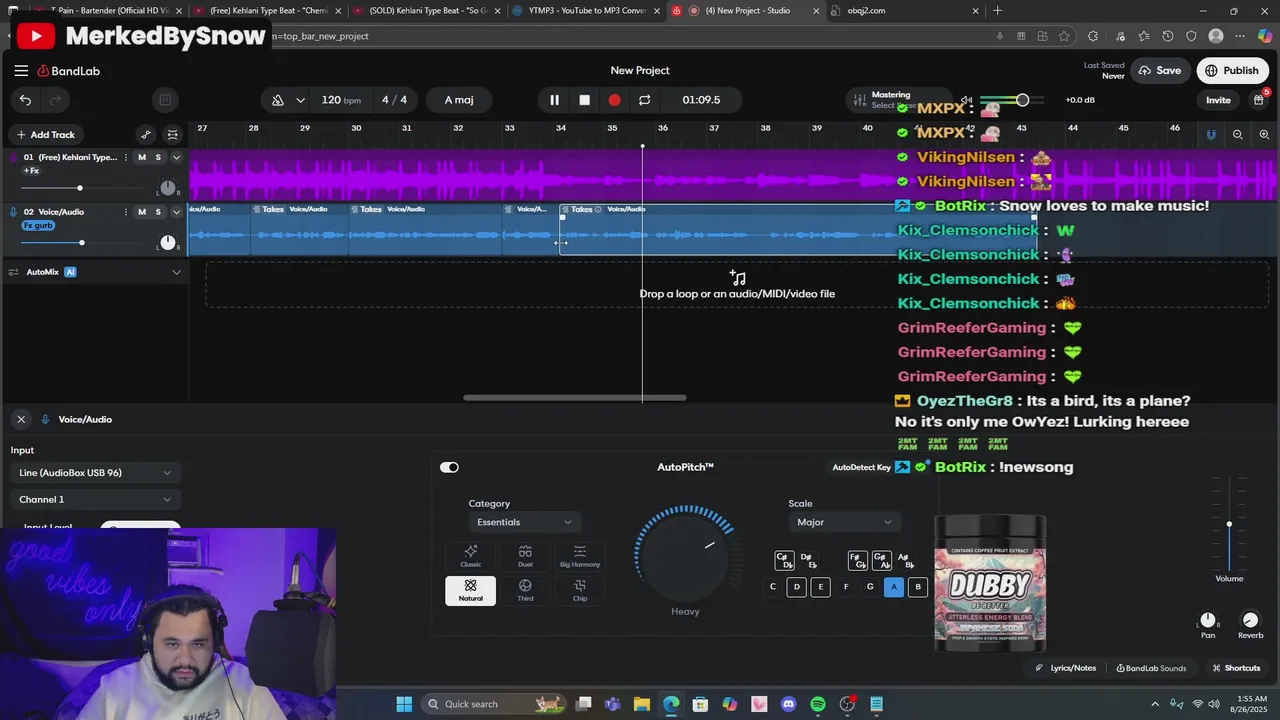Screen dimensions: 1280x720
Task: Redo the last undone action
Action: [x=56, y=100]
